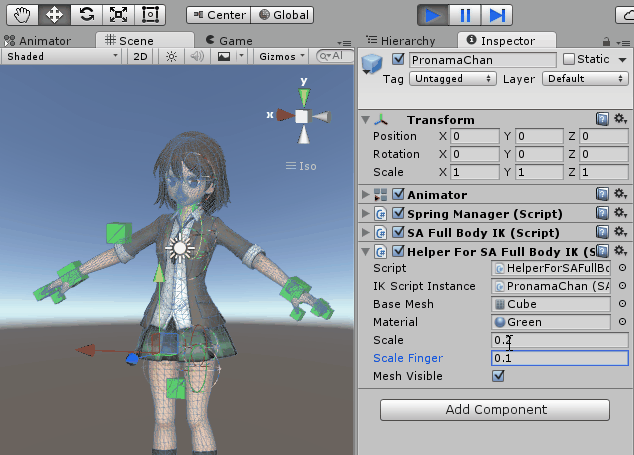Open the GameObject cube icon picker
The width and height of the screenshot is (634, 455).
[x=372, y=64]
